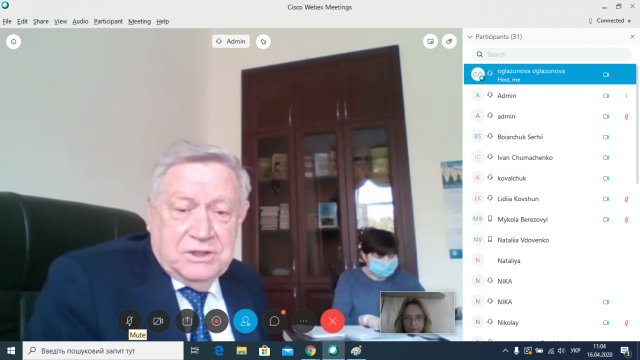Click muted mic icon for Mykola Berezovyi
The height and width of the screenshot is (360, 640).
(x=627, y=220)
